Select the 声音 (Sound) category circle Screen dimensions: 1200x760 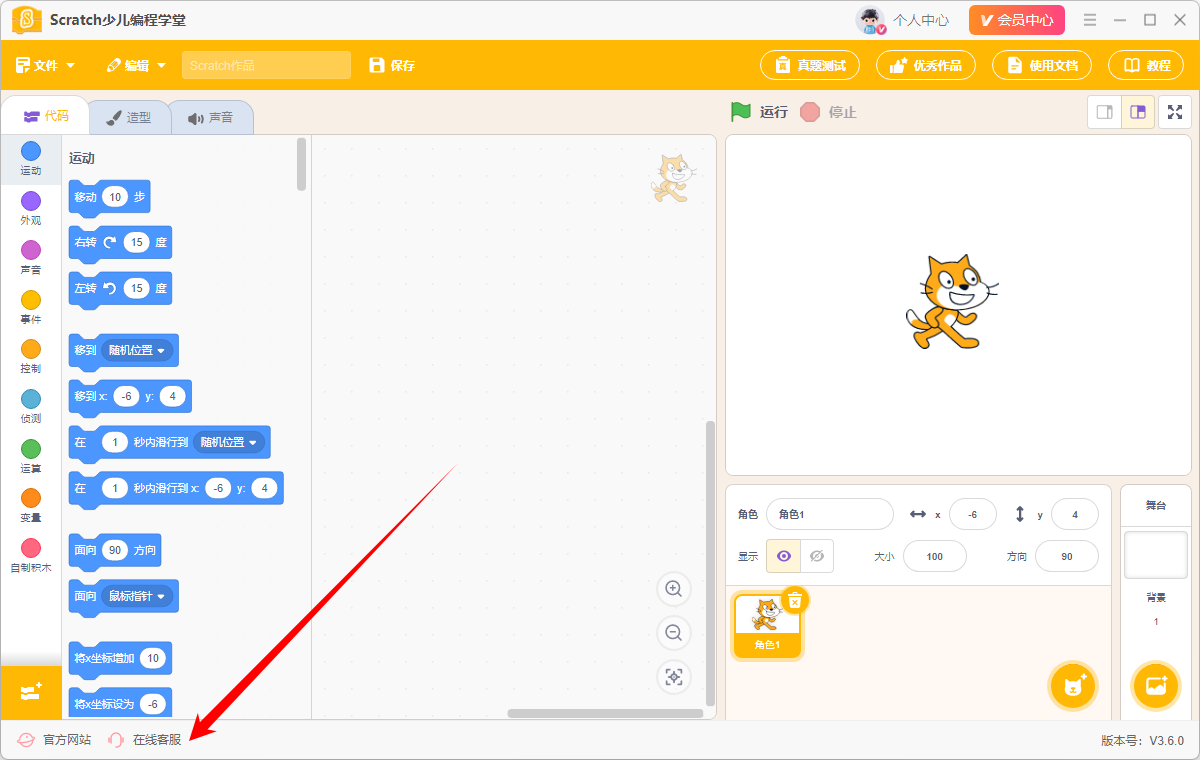point(31,250)
